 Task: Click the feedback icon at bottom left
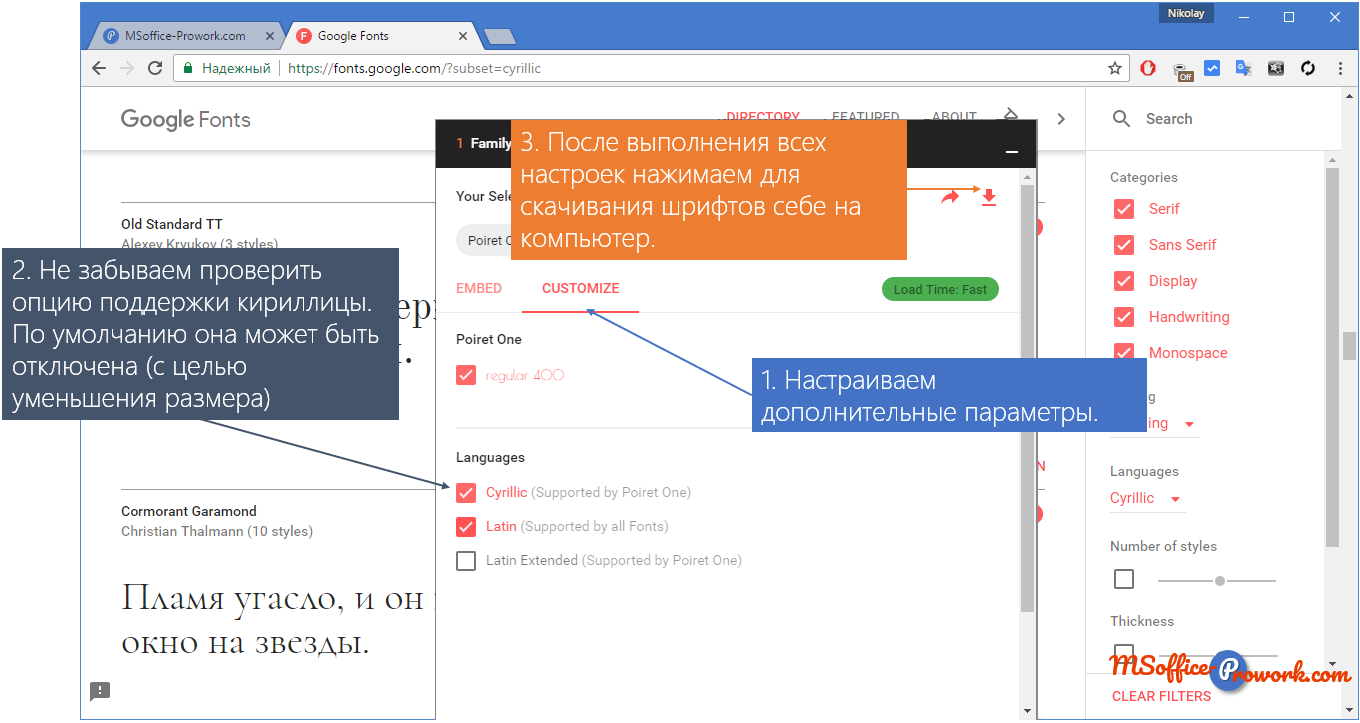pyautogui.click(x=100, y=691)
